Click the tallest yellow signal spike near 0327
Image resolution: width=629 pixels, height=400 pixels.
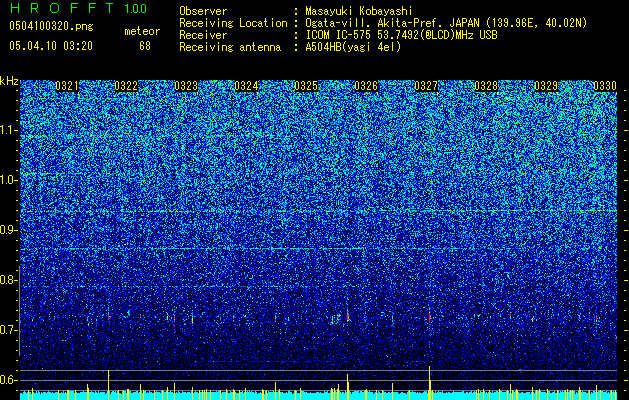(x=430, y=383)
